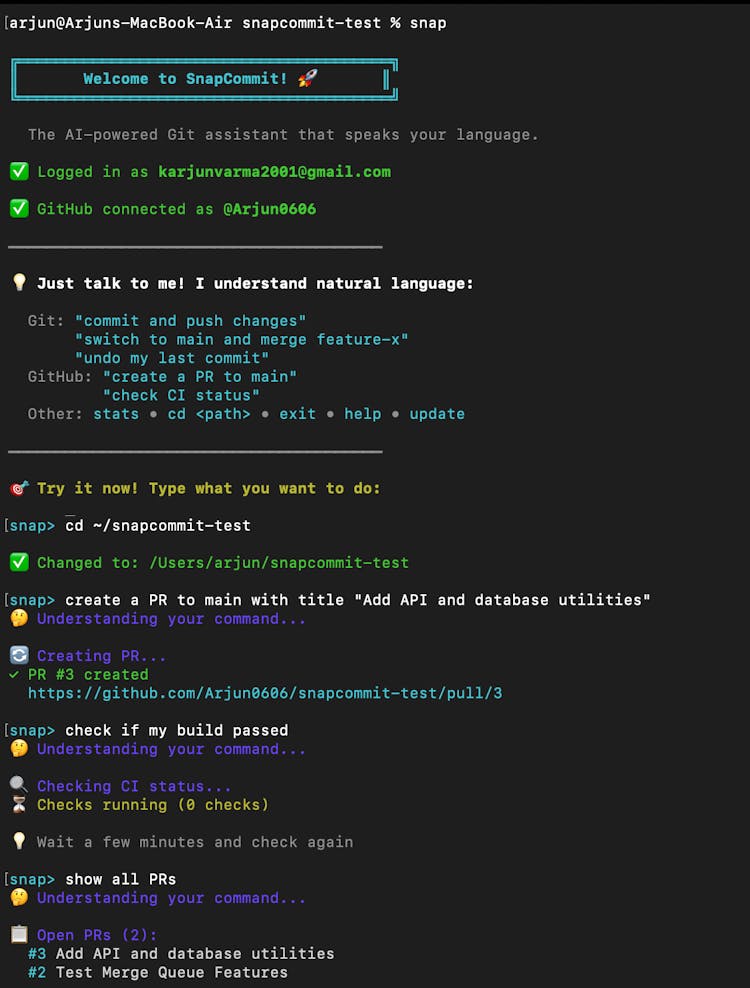The image size is (750, 988).
Task: Click the thinking emoji above 'Creating PR...'
Action: (x=19, y=619)
